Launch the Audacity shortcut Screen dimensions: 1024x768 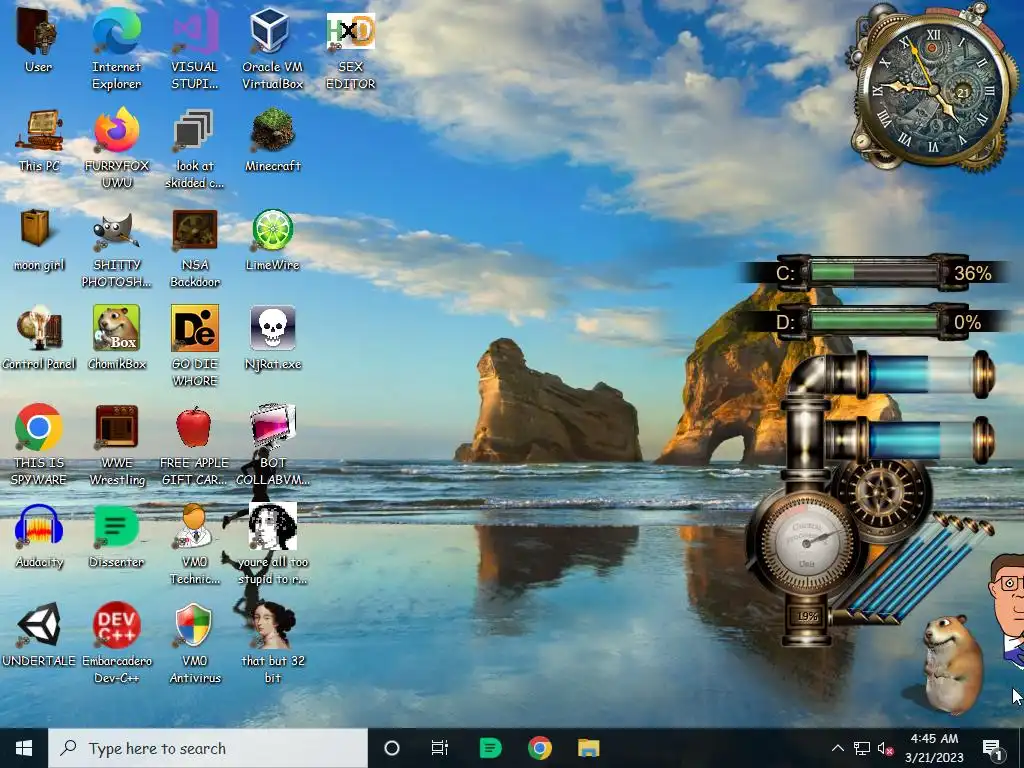[x=39, y=536]
